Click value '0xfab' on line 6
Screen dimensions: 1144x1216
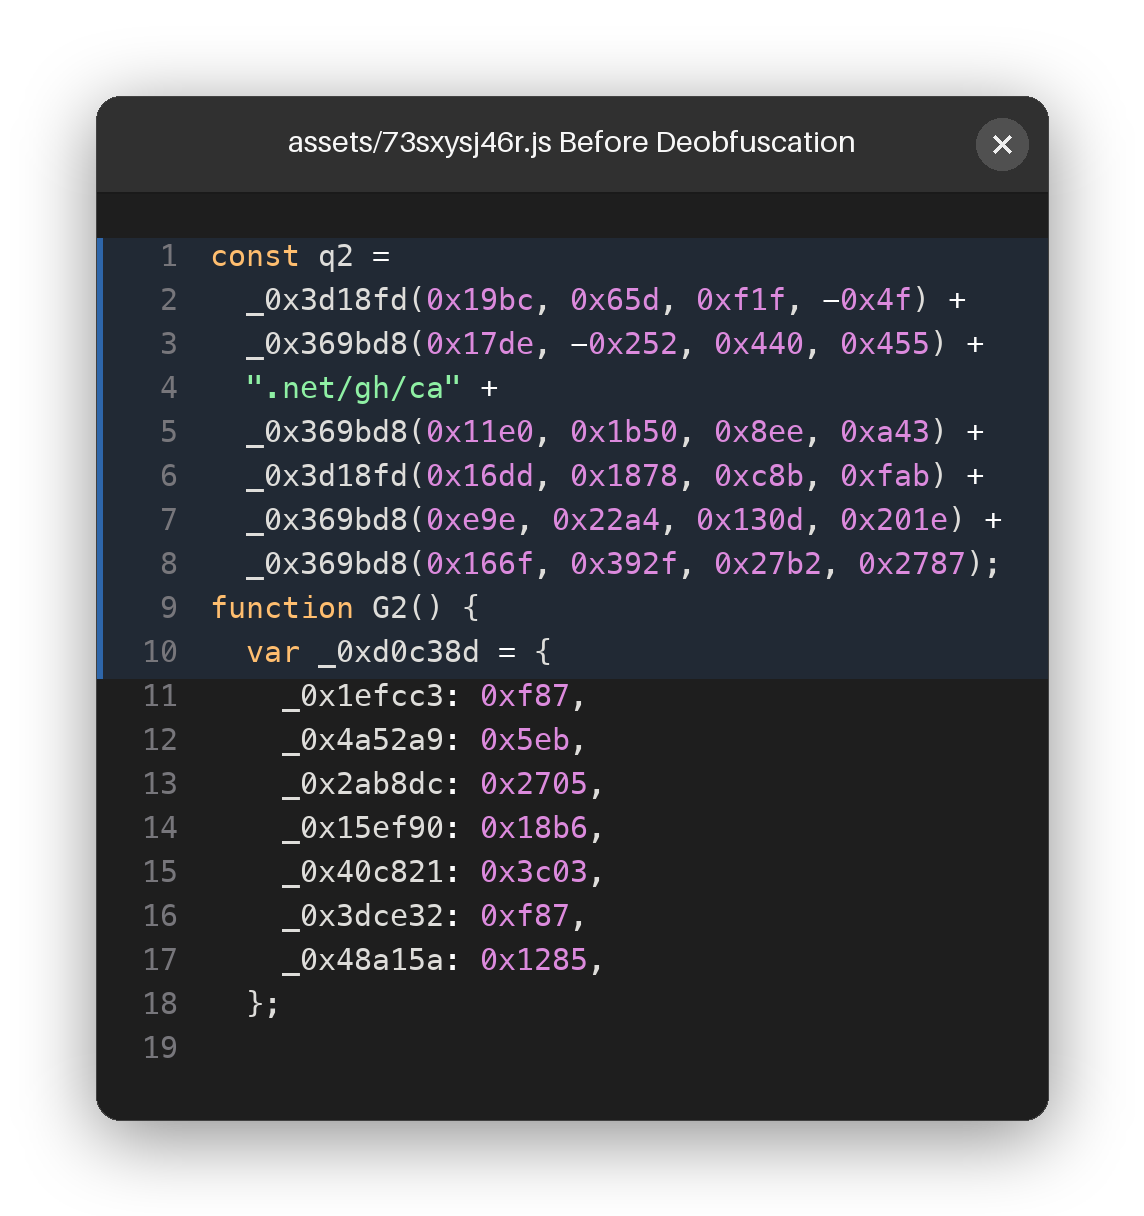pyautogui.click(x=885, y=476)
